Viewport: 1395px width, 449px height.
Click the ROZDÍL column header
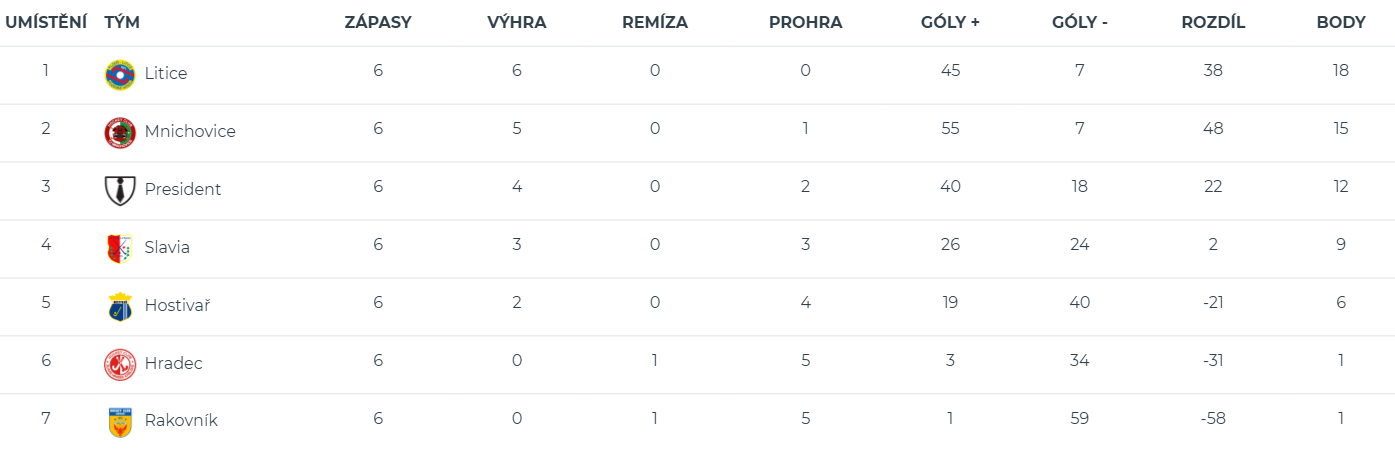1213,22
